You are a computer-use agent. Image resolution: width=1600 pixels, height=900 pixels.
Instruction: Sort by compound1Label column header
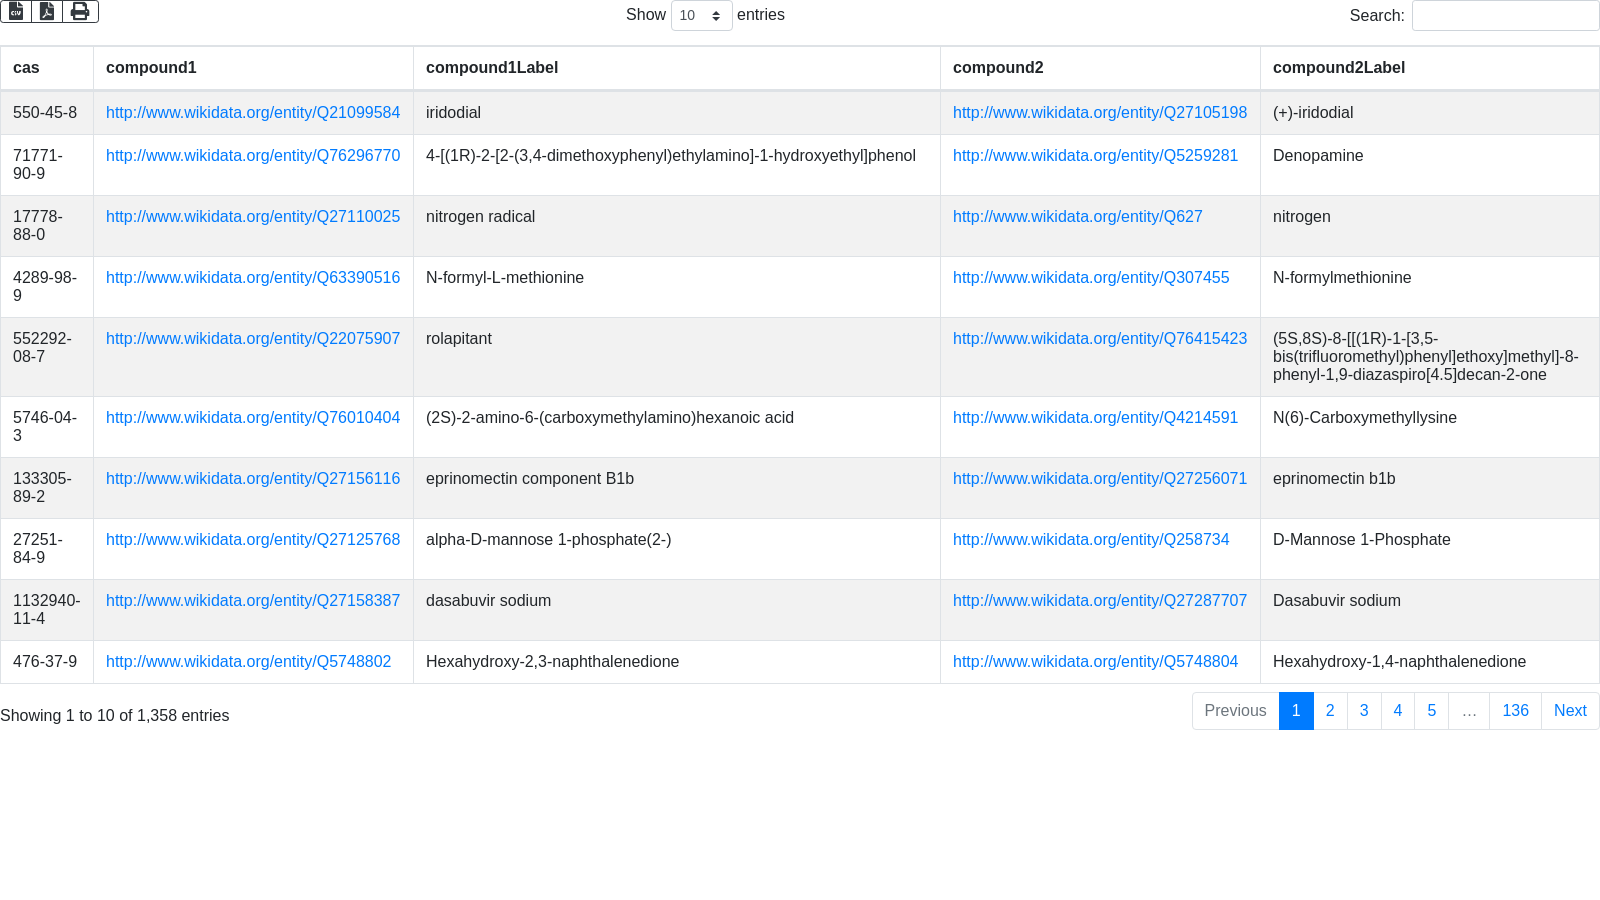[492, 68]
